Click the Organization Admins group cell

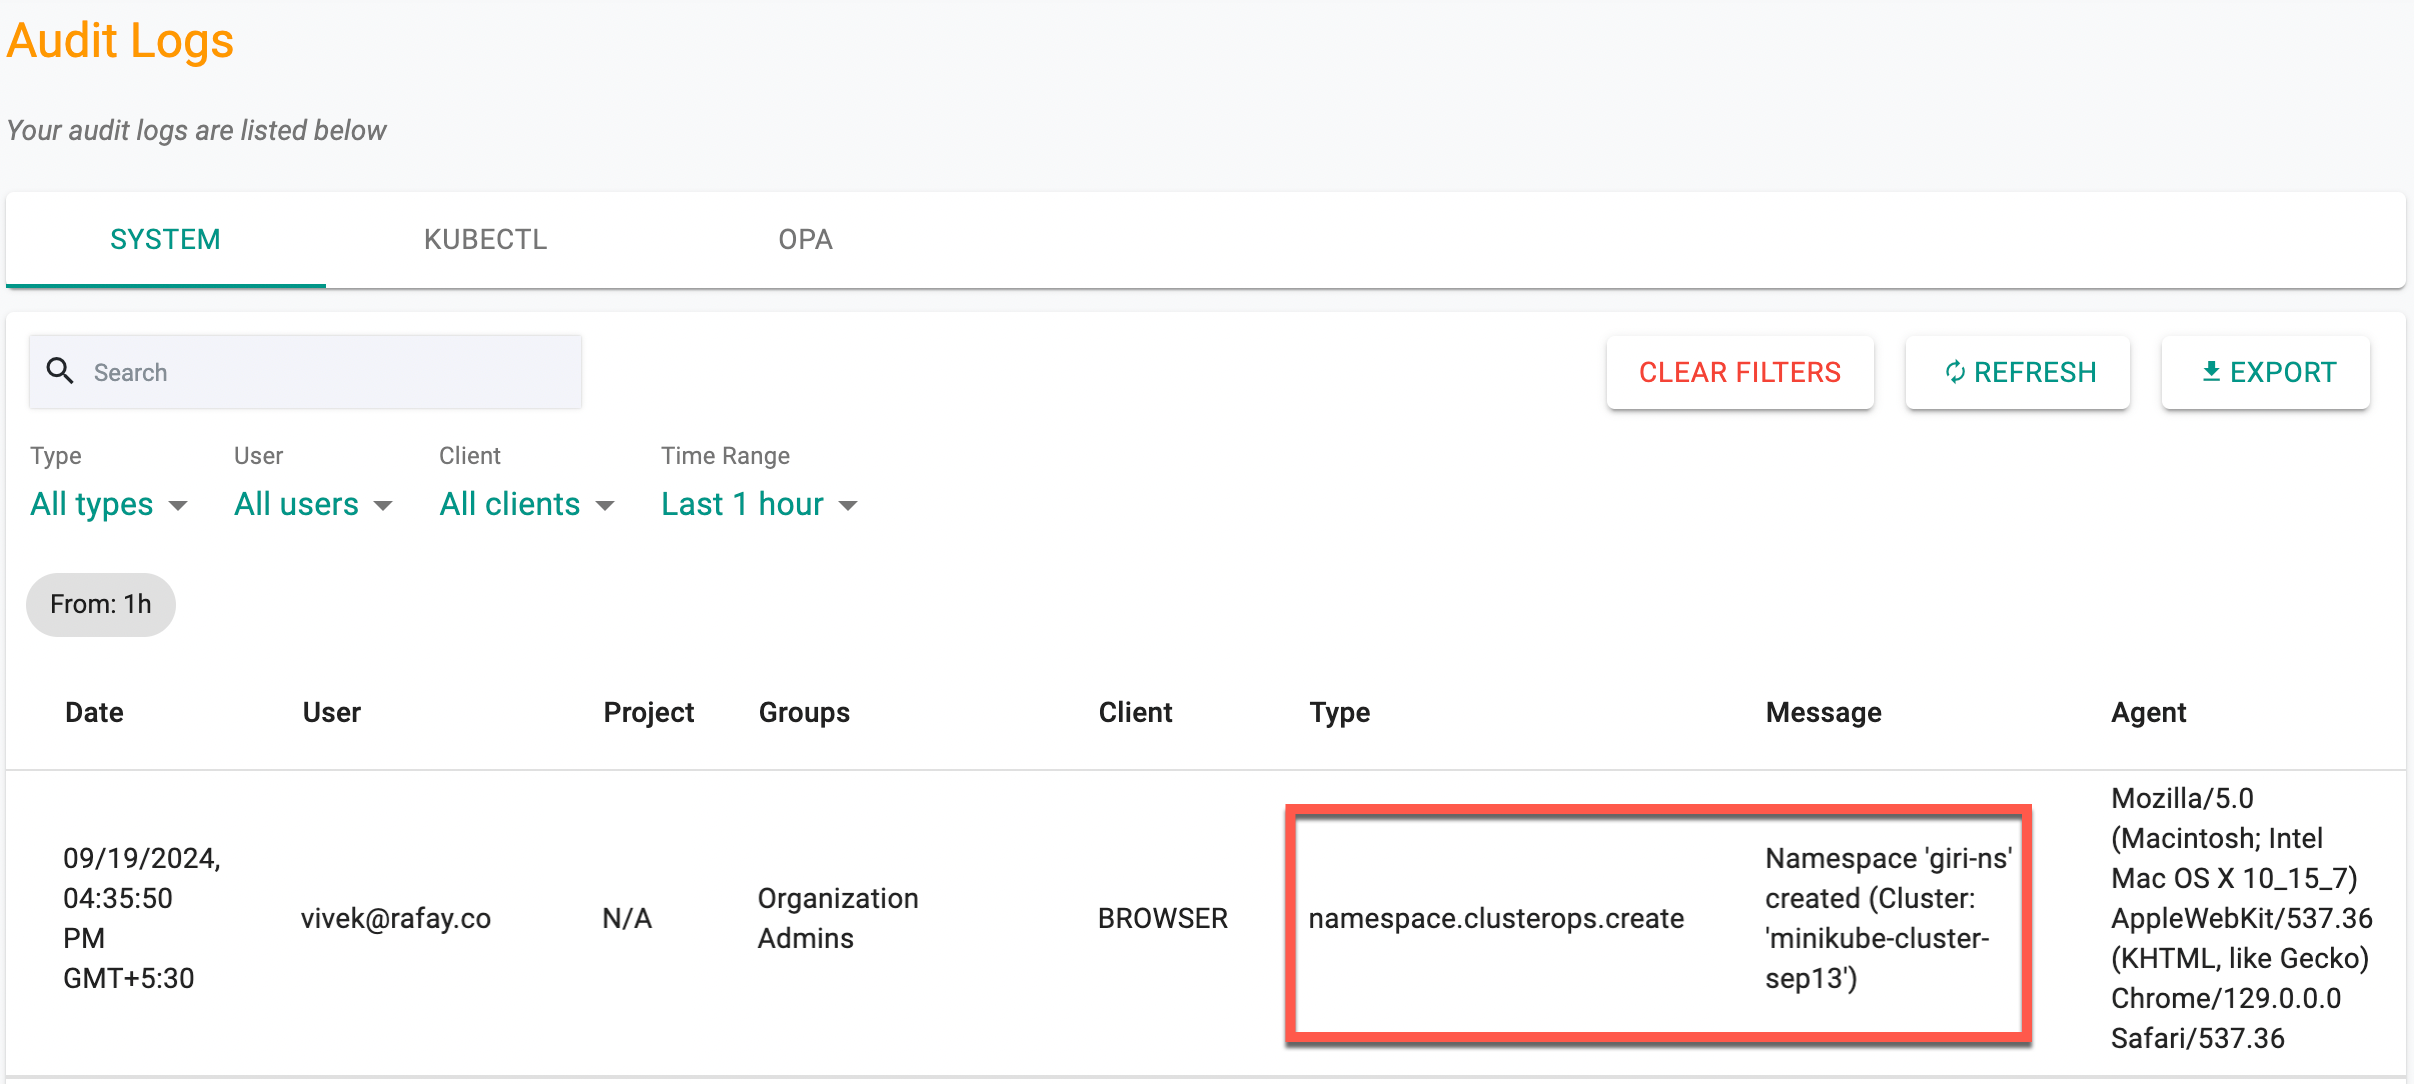pyautogui.click(x=838, y=918)
